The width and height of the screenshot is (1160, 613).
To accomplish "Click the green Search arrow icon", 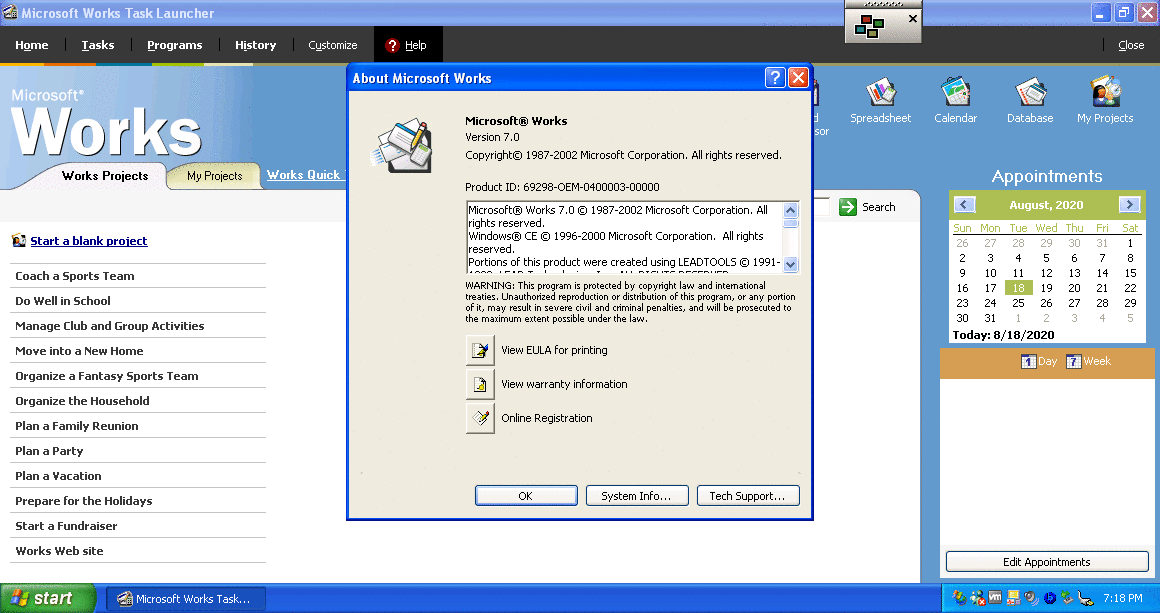I will (x=848, y=207).
